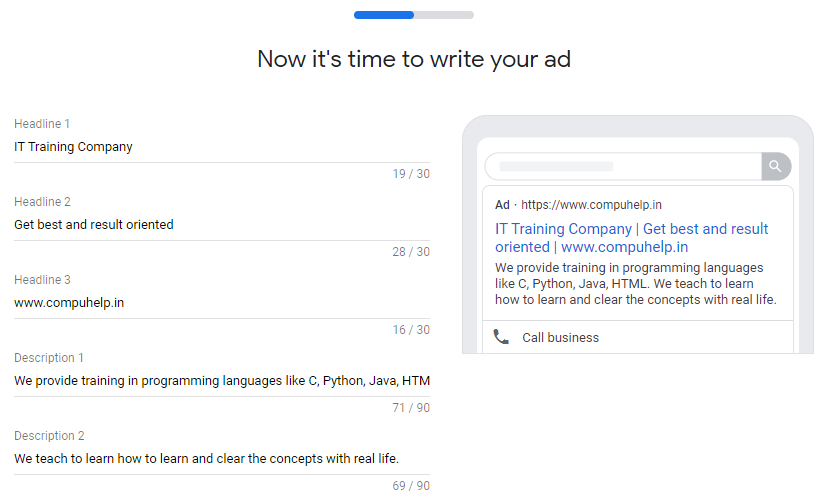Click the https://www.compuhelp.in URL in the preview

click(591, 205)
